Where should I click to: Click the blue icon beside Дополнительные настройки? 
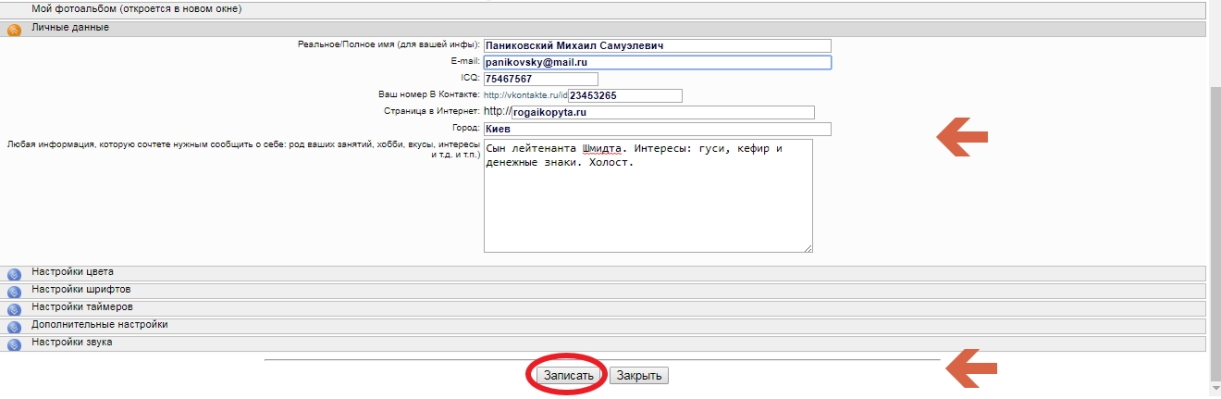(x=14, y=327)
